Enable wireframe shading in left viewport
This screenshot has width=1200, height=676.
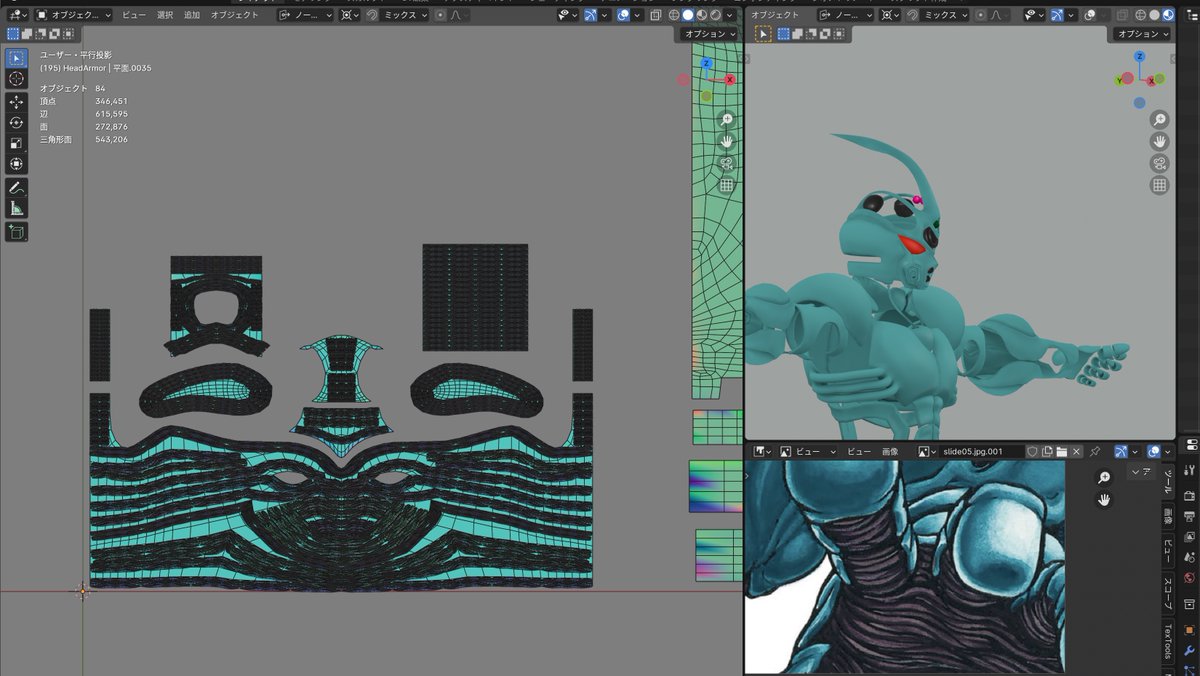pyautogui.click(x=672, y=15)
